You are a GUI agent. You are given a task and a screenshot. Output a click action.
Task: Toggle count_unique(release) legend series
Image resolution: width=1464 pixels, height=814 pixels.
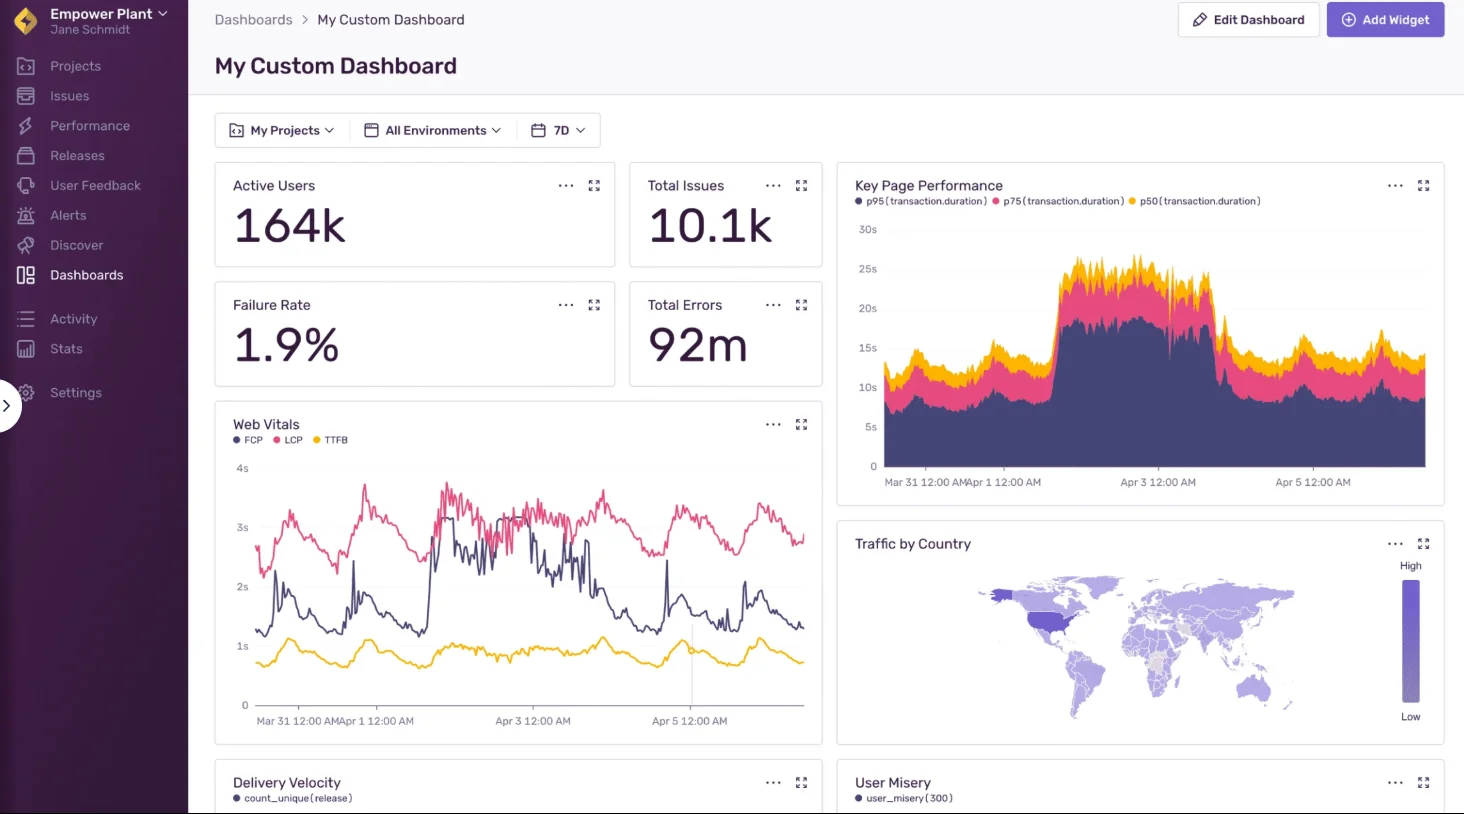point(293,798)
